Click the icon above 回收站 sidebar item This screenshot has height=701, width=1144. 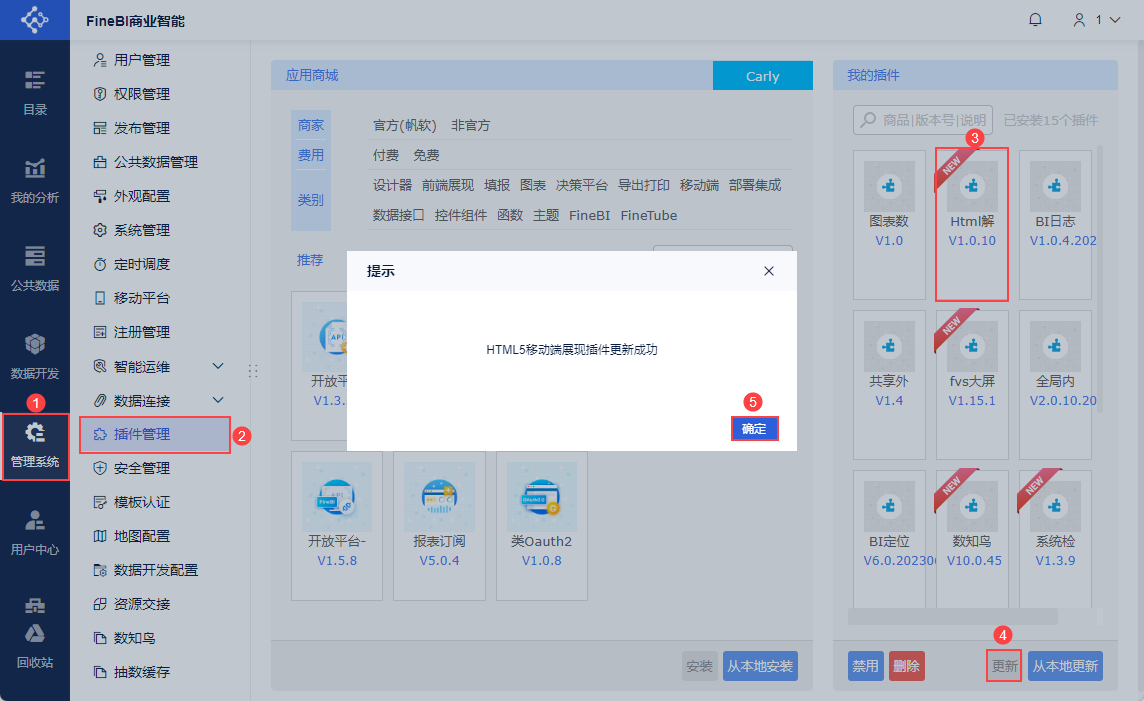[x=34, y=605]
